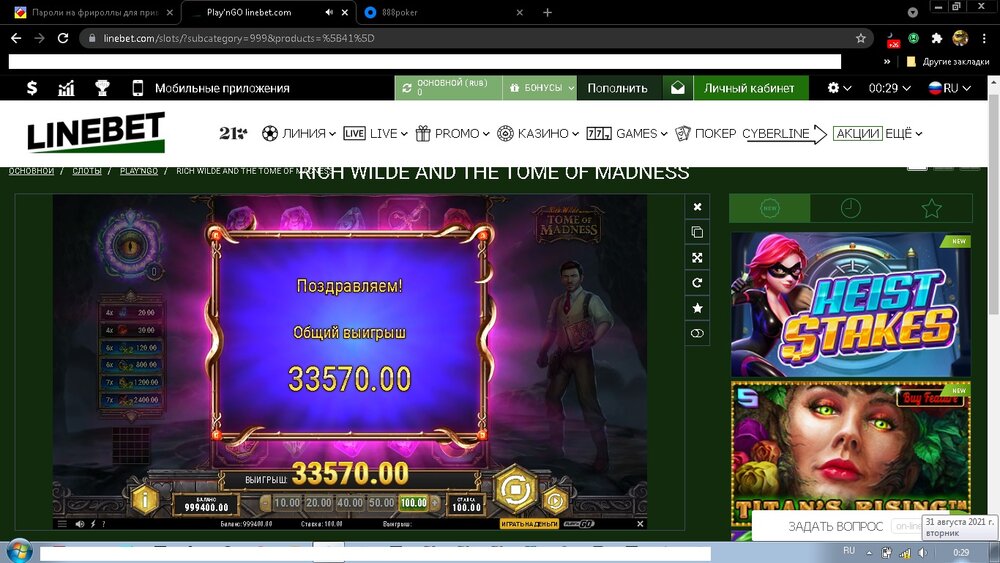The width and height of the screenshot is (1000, 563).
Task: Expand the ЛИНИЯ menu
Action: (x=298, y=133)
